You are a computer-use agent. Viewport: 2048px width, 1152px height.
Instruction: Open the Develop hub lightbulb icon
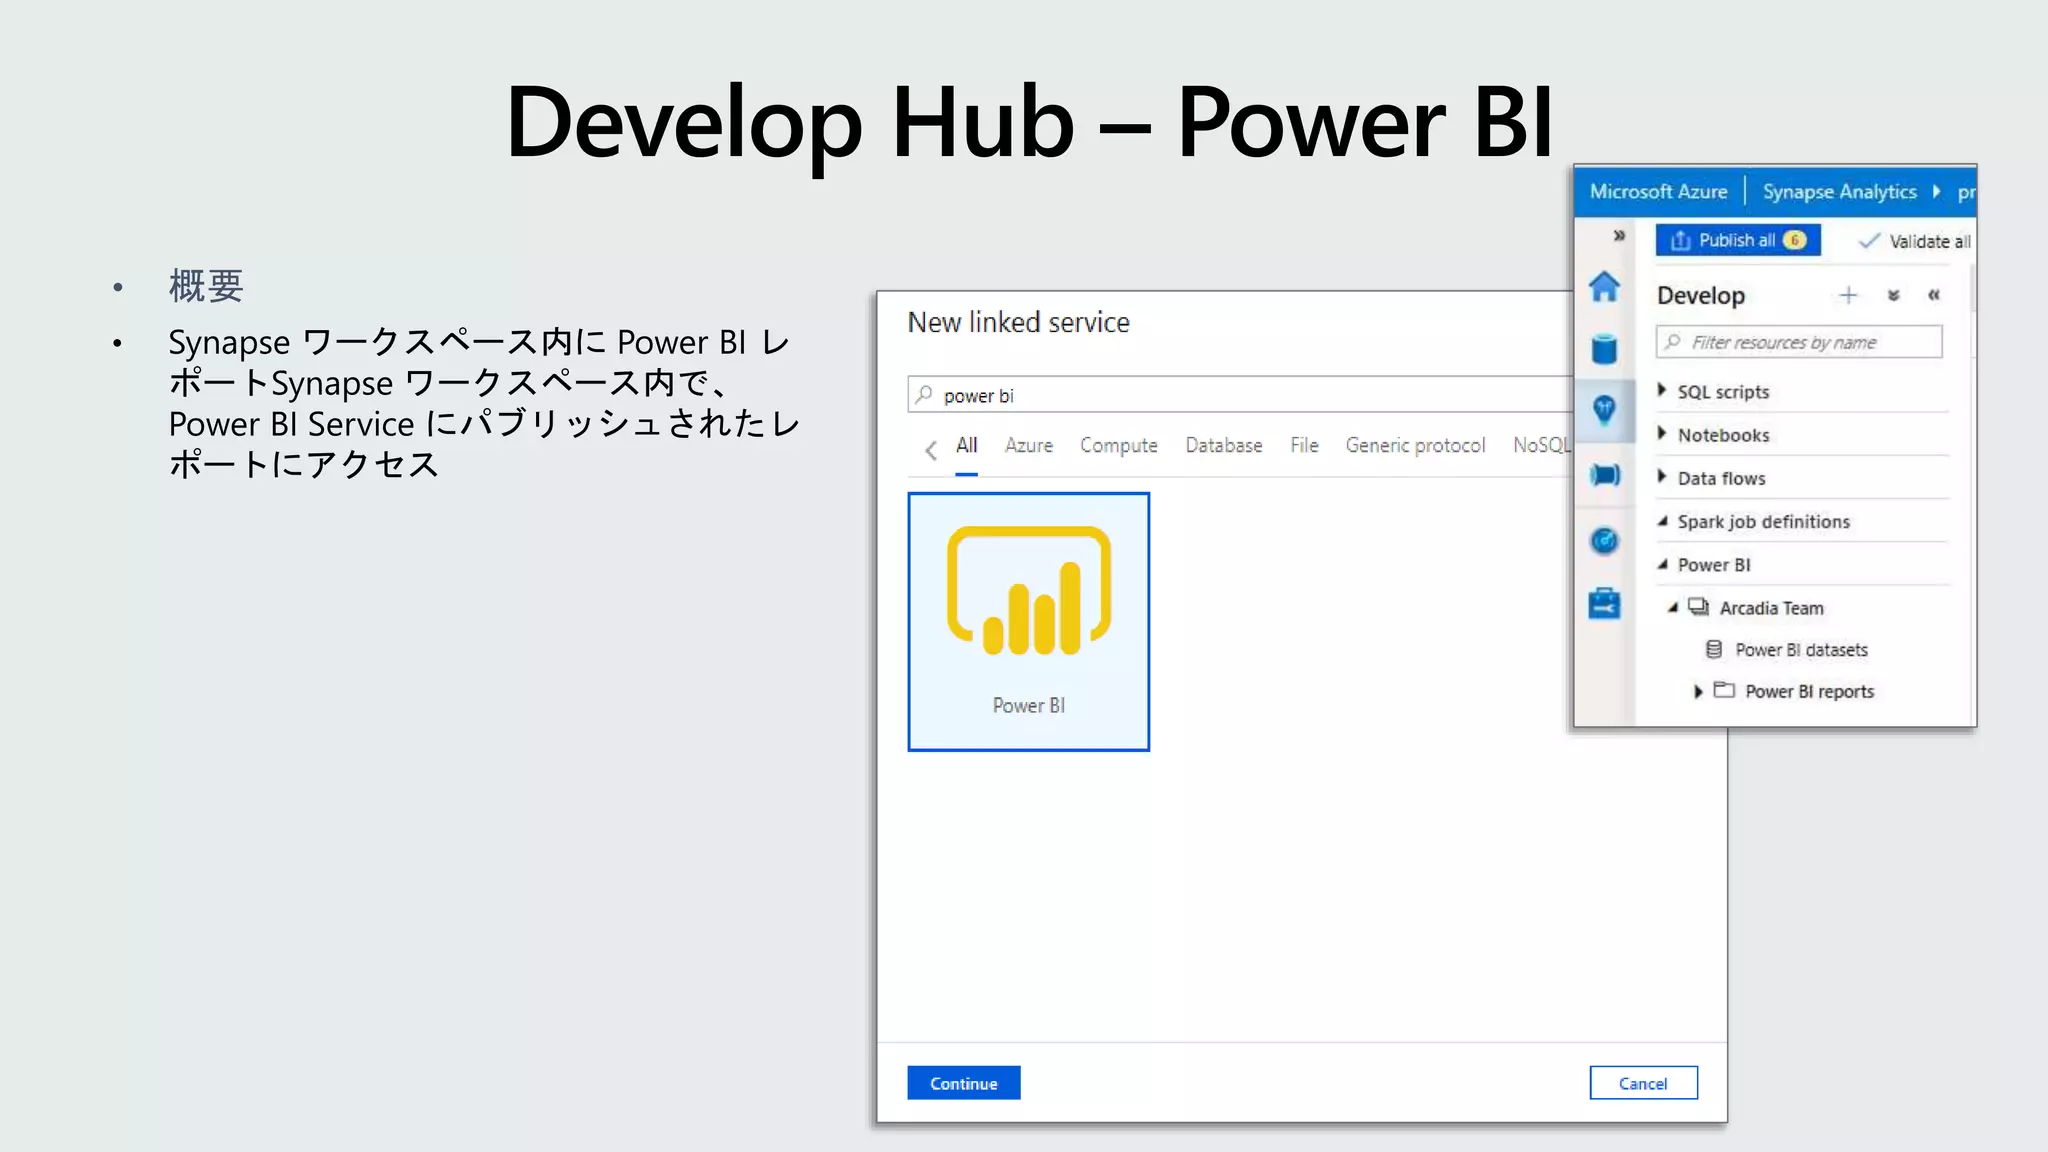(1604, 409)
